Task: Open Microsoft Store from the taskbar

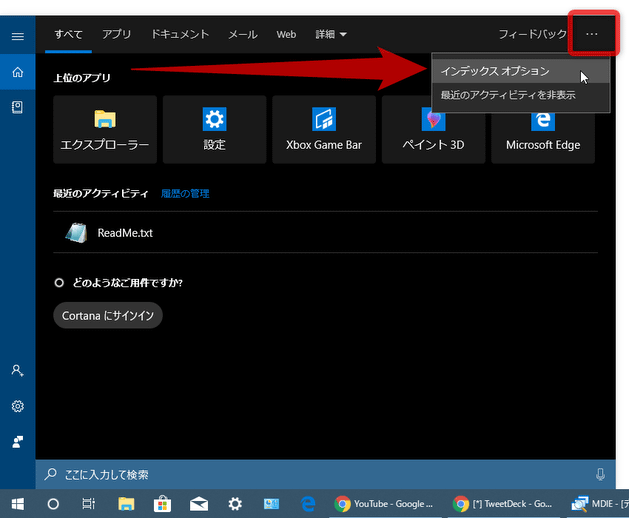Action: pos(162,504)
